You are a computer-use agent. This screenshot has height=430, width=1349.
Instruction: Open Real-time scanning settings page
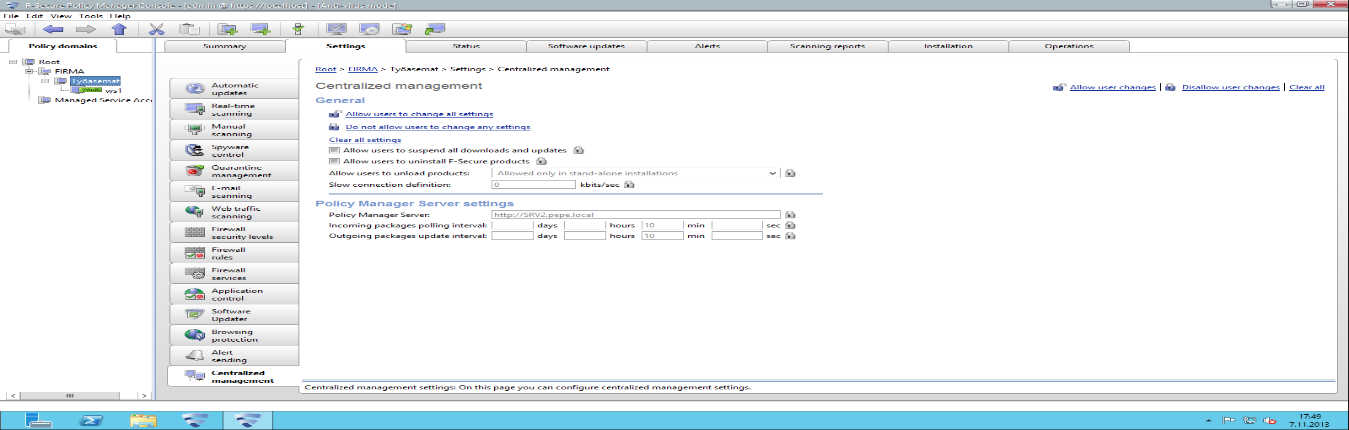click(x=232, y=110)
